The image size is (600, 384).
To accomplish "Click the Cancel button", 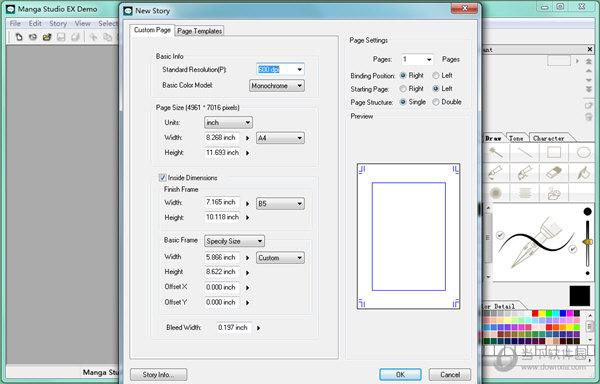I will pyautogui.click(x=450, y=374).
